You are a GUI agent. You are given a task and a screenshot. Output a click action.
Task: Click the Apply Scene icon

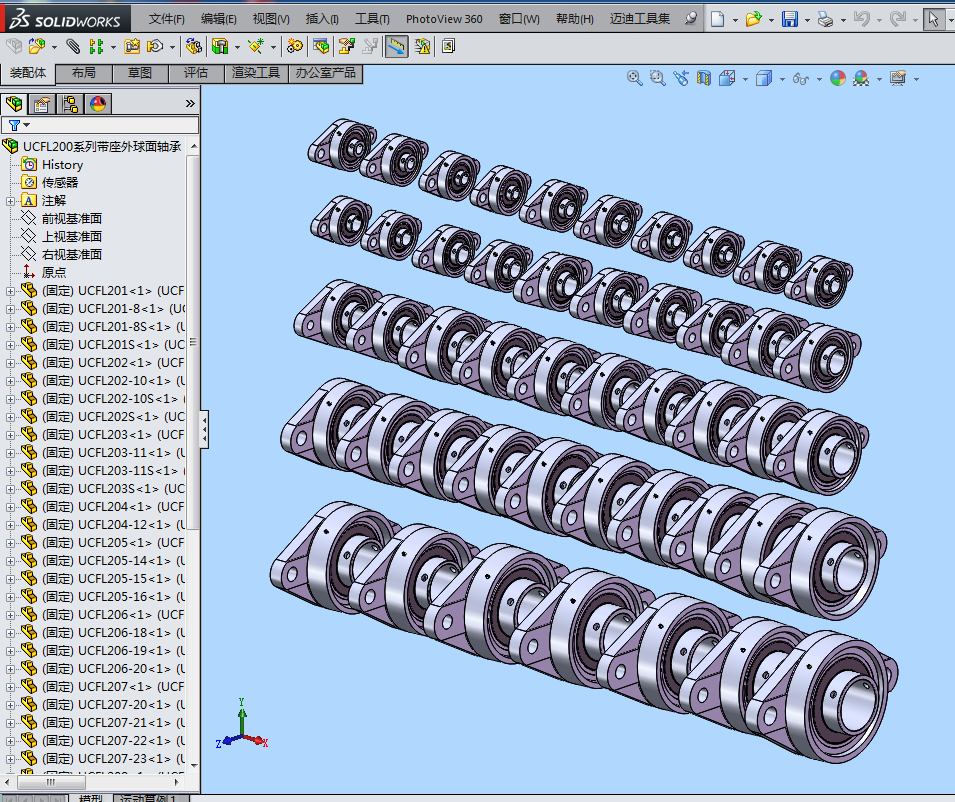861,78
